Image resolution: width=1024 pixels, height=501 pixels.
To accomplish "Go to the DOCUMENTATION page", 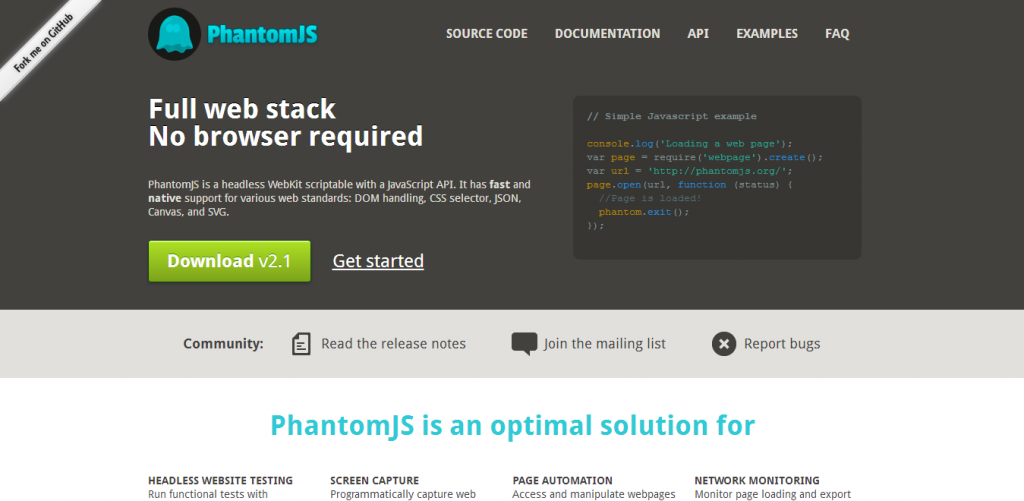I will point(607,34).
